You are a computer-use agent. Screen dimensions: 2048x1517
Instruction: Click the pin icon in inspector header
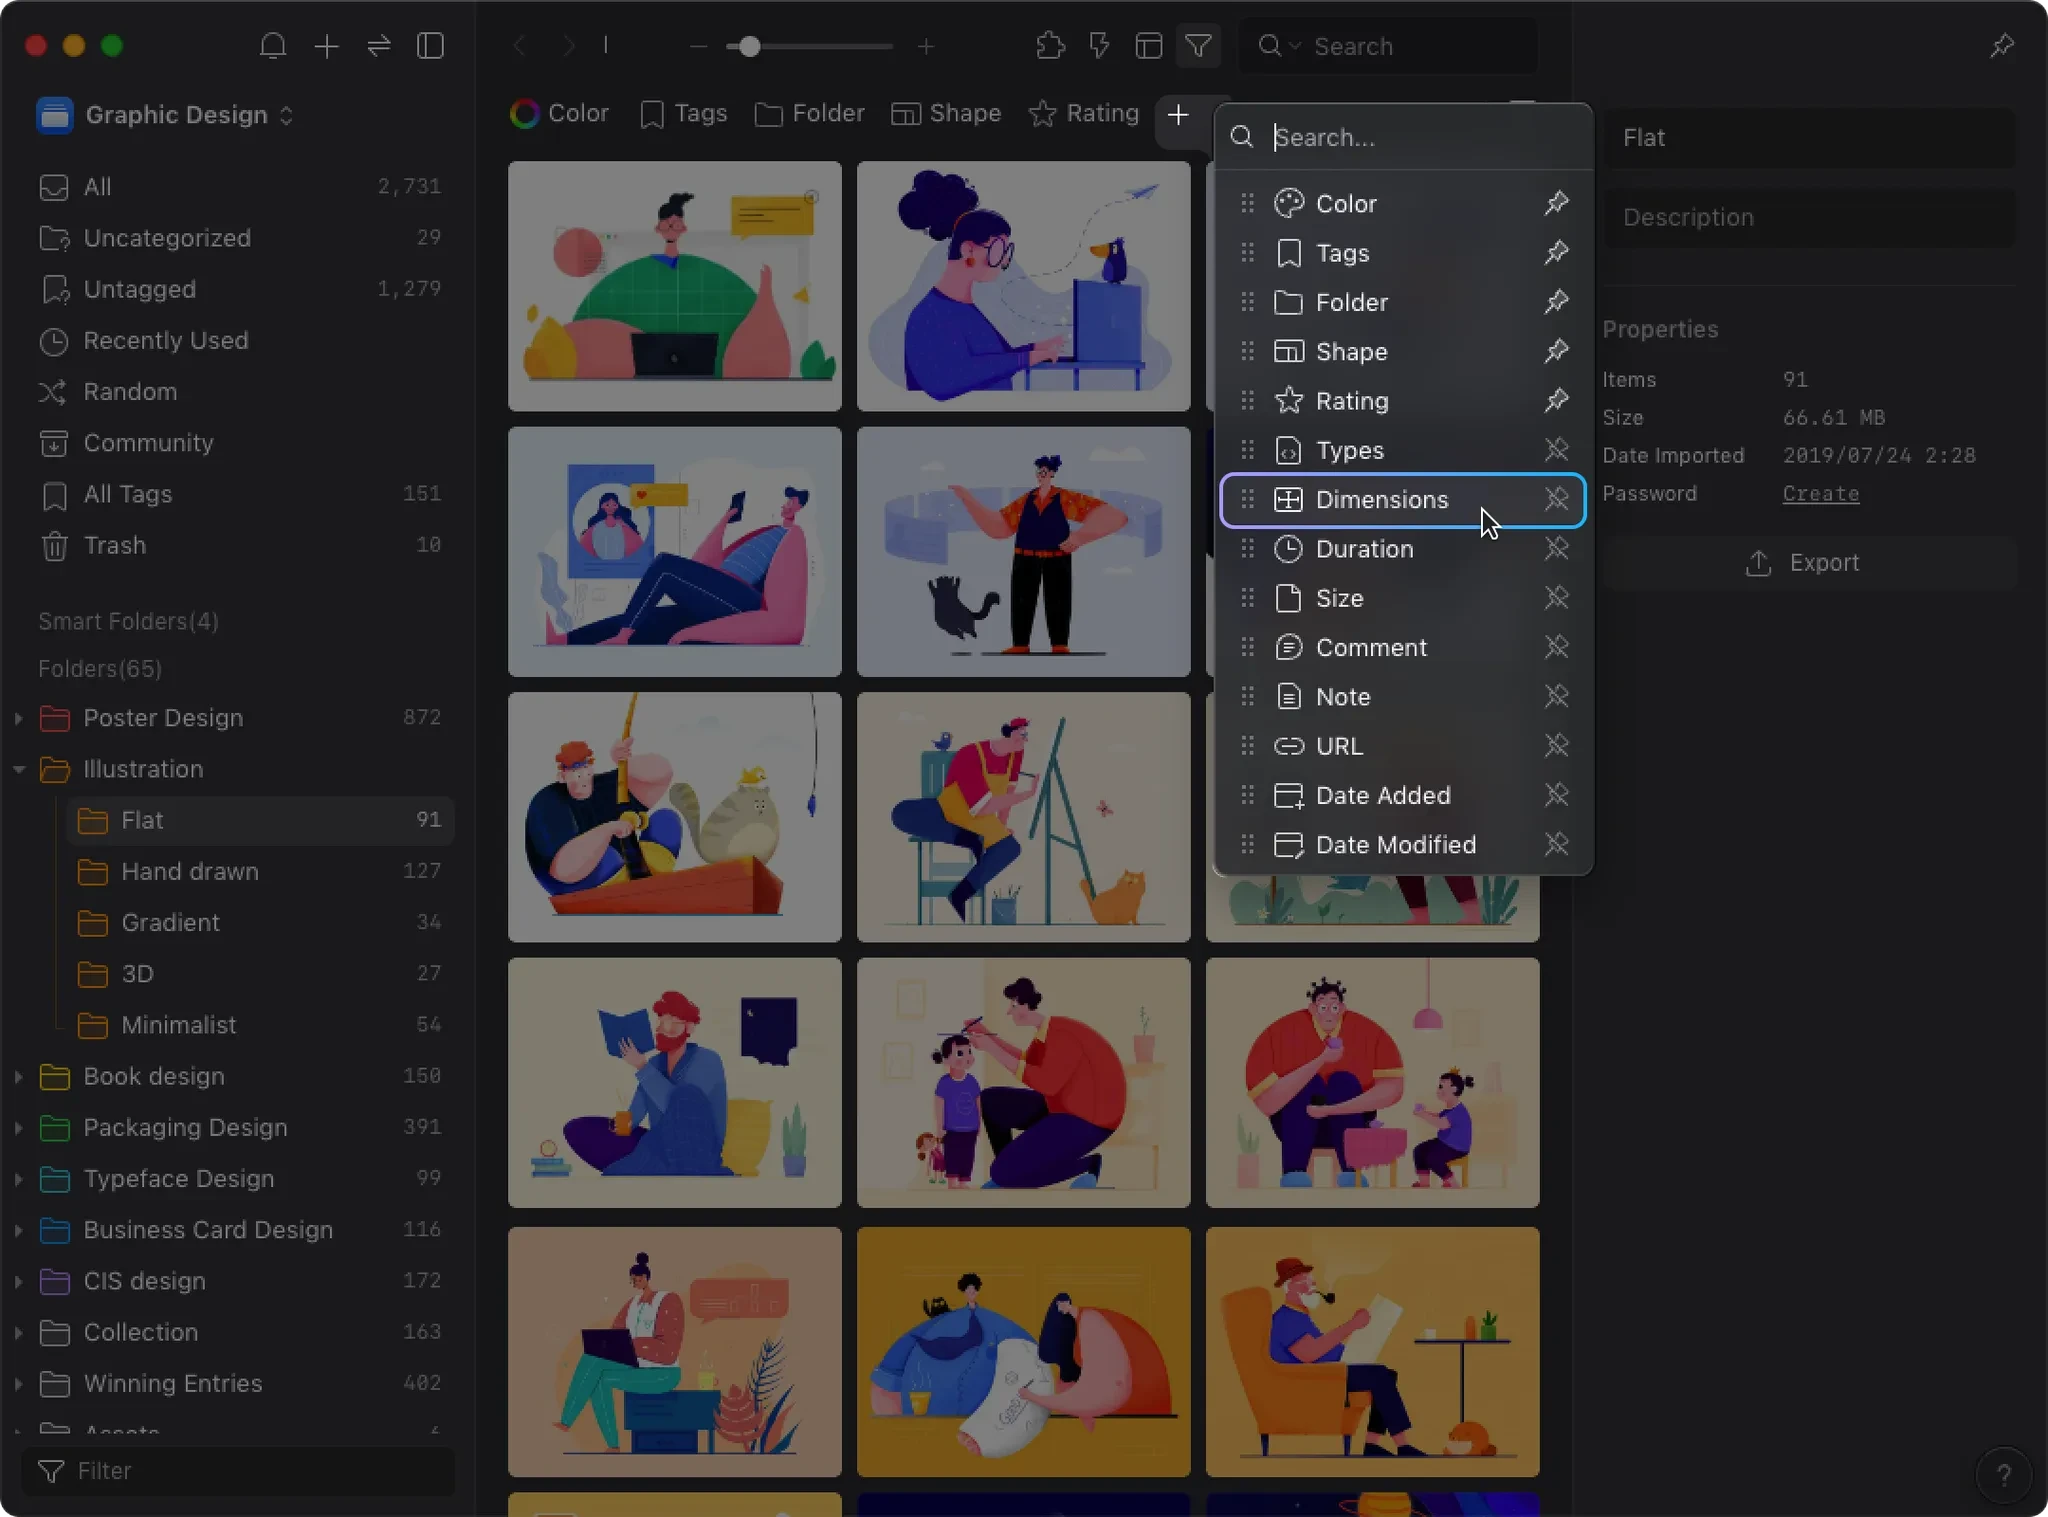[x=2002, y=46]
